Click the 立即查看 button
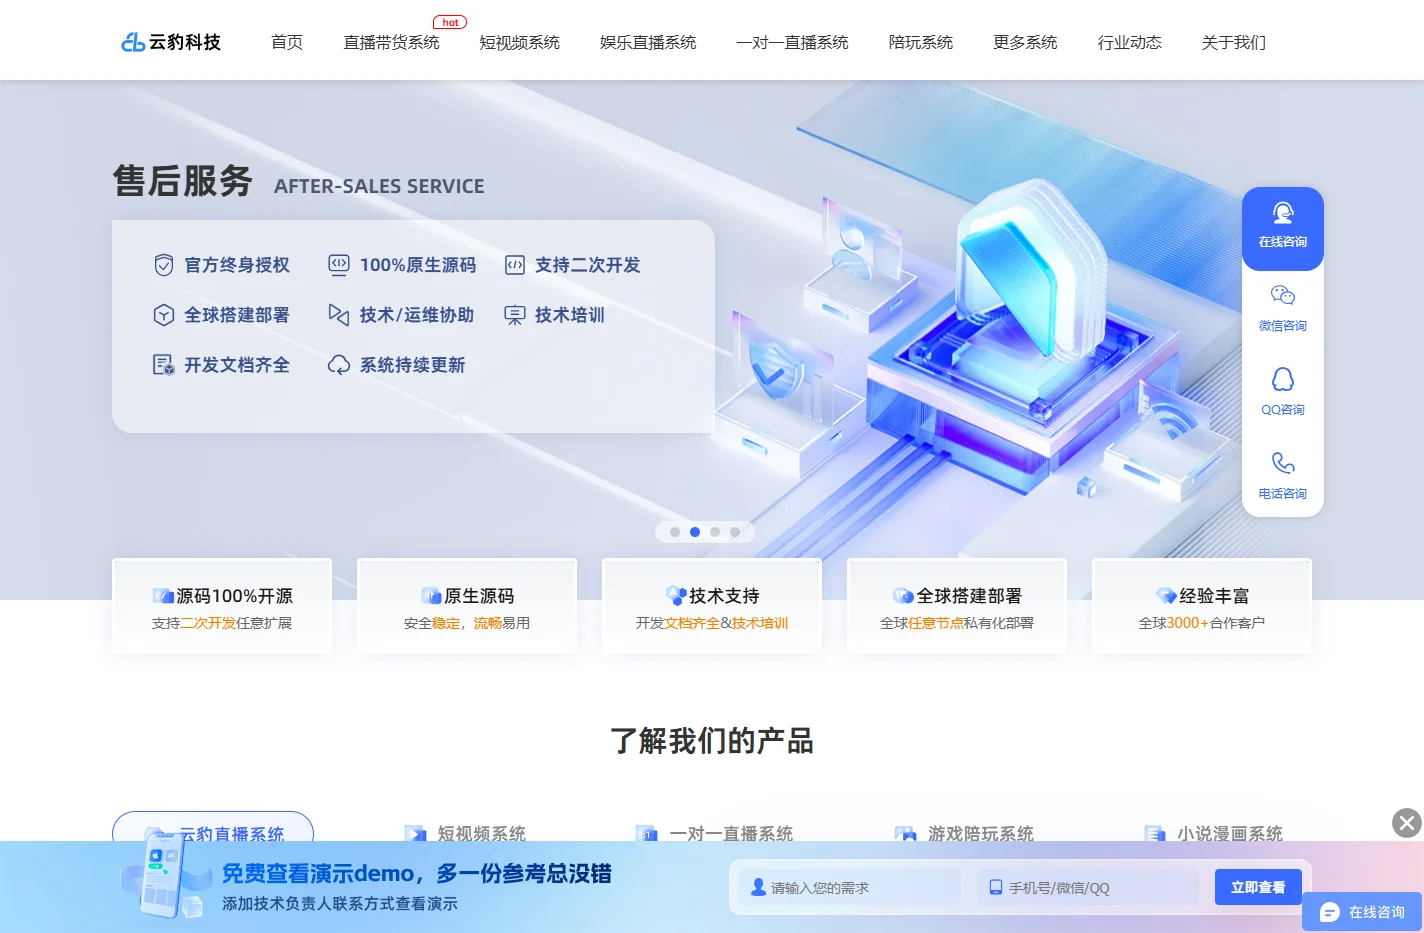 pos(1258,887)
